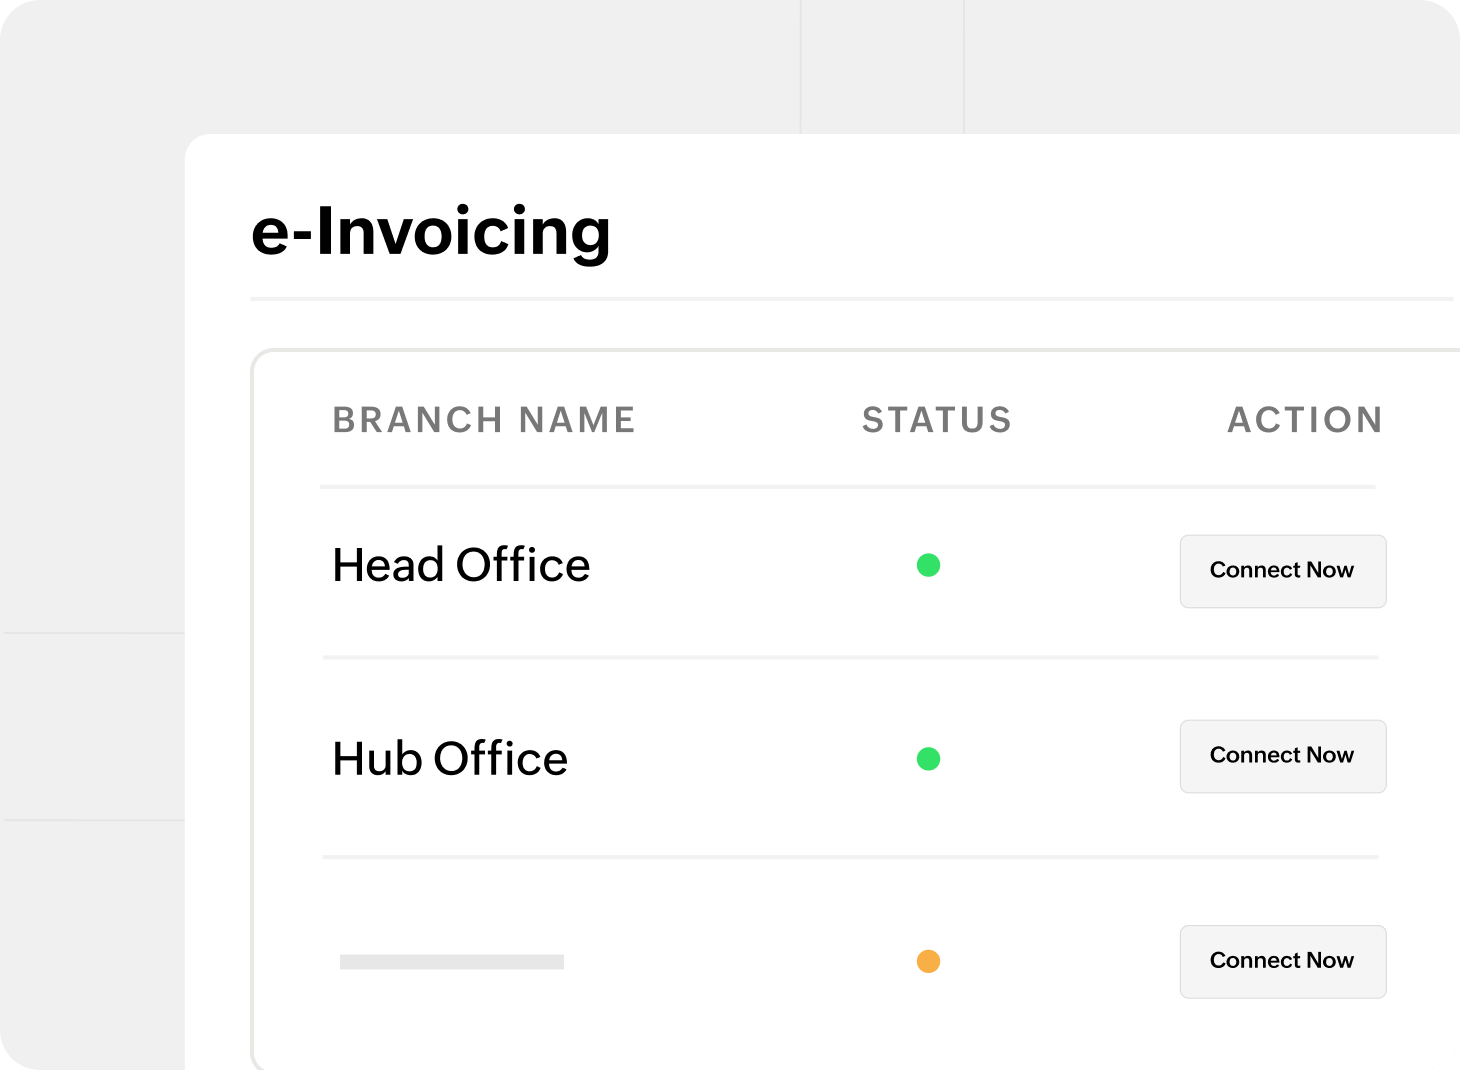The width and height of the screenshot is (1460, 1070).
Task: Click the gray placeholder branch name bar
Action: [x=452, y=962]
